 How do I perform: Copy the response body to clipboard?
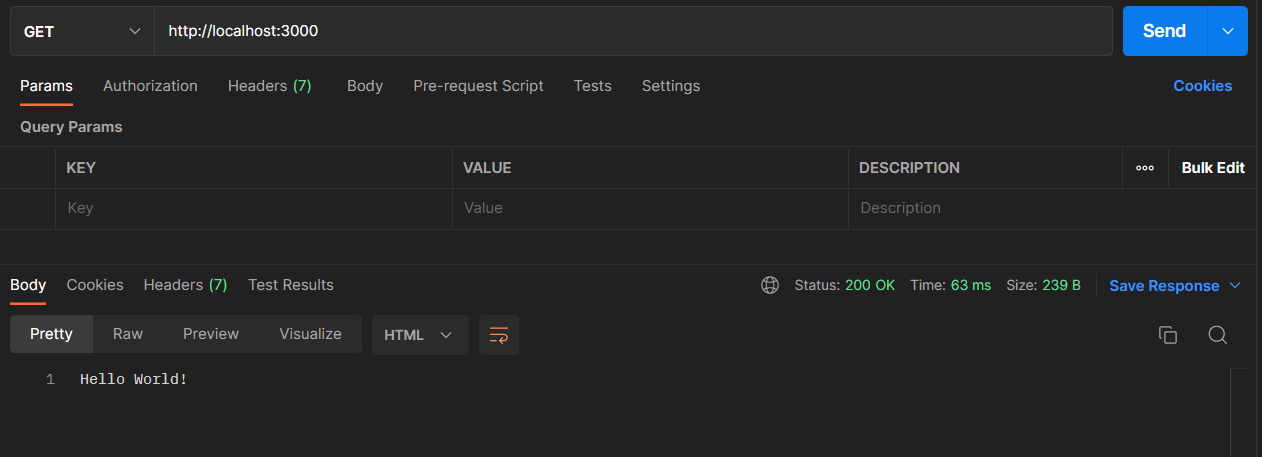(1167, 335)
